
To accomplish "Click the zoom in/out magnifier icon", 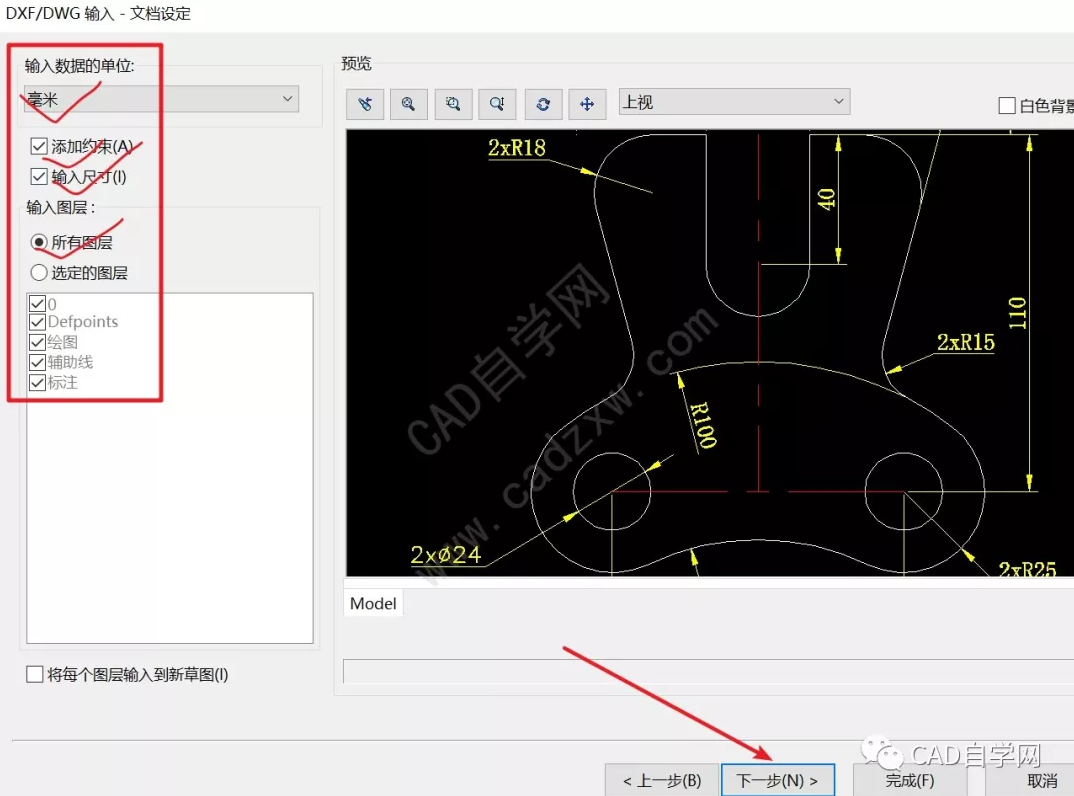I will tap(497, 104).
